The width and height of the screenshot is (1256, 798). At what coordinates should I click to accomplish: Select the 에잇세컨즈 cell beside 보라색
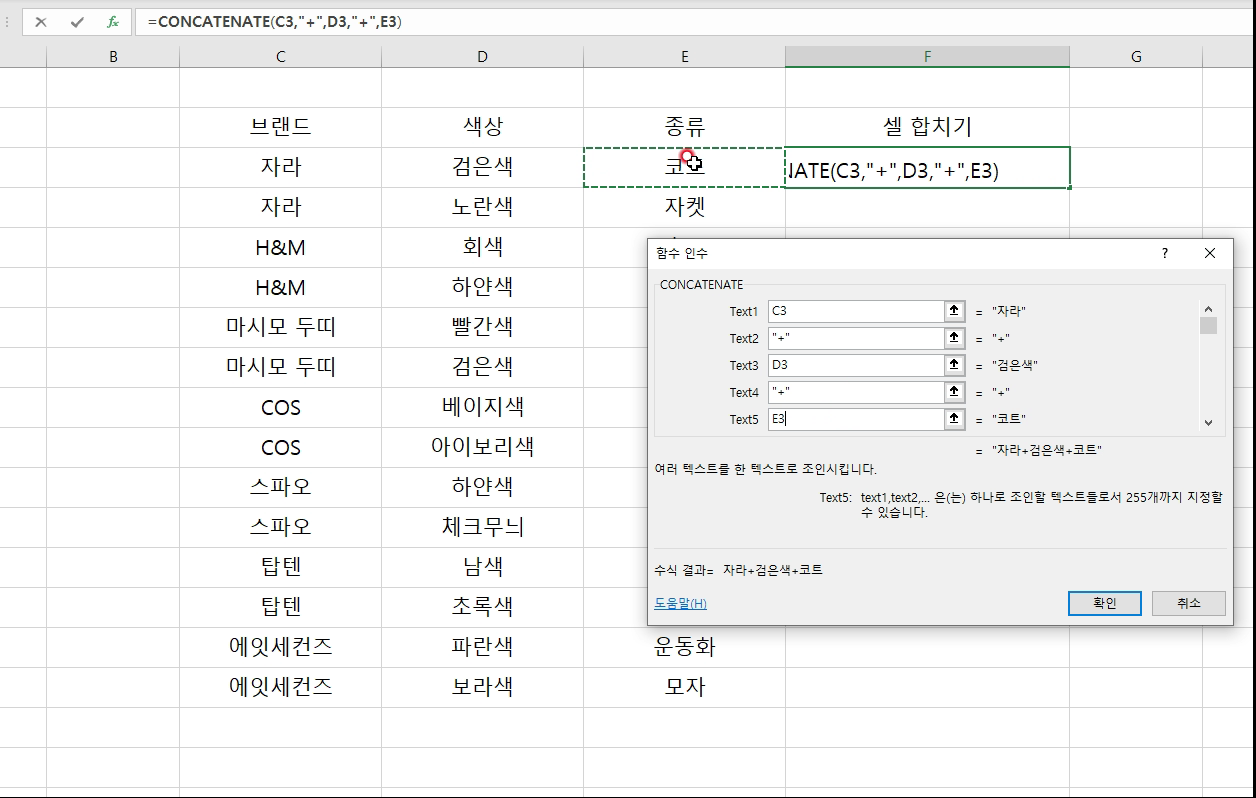coord(280,687)
